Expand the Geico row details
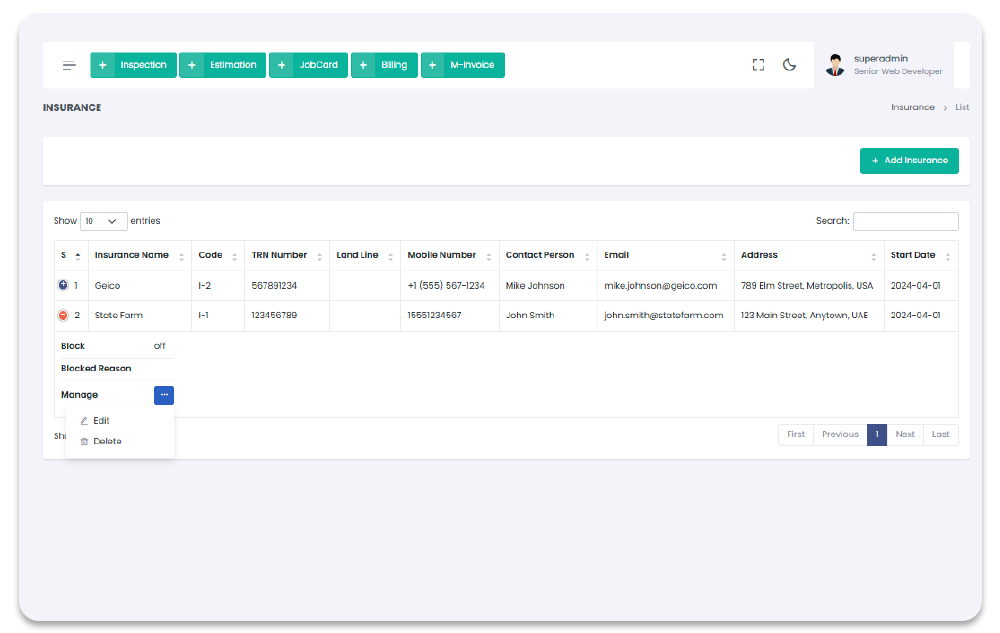Screen dimensions: 1000x633 (64, 286)
